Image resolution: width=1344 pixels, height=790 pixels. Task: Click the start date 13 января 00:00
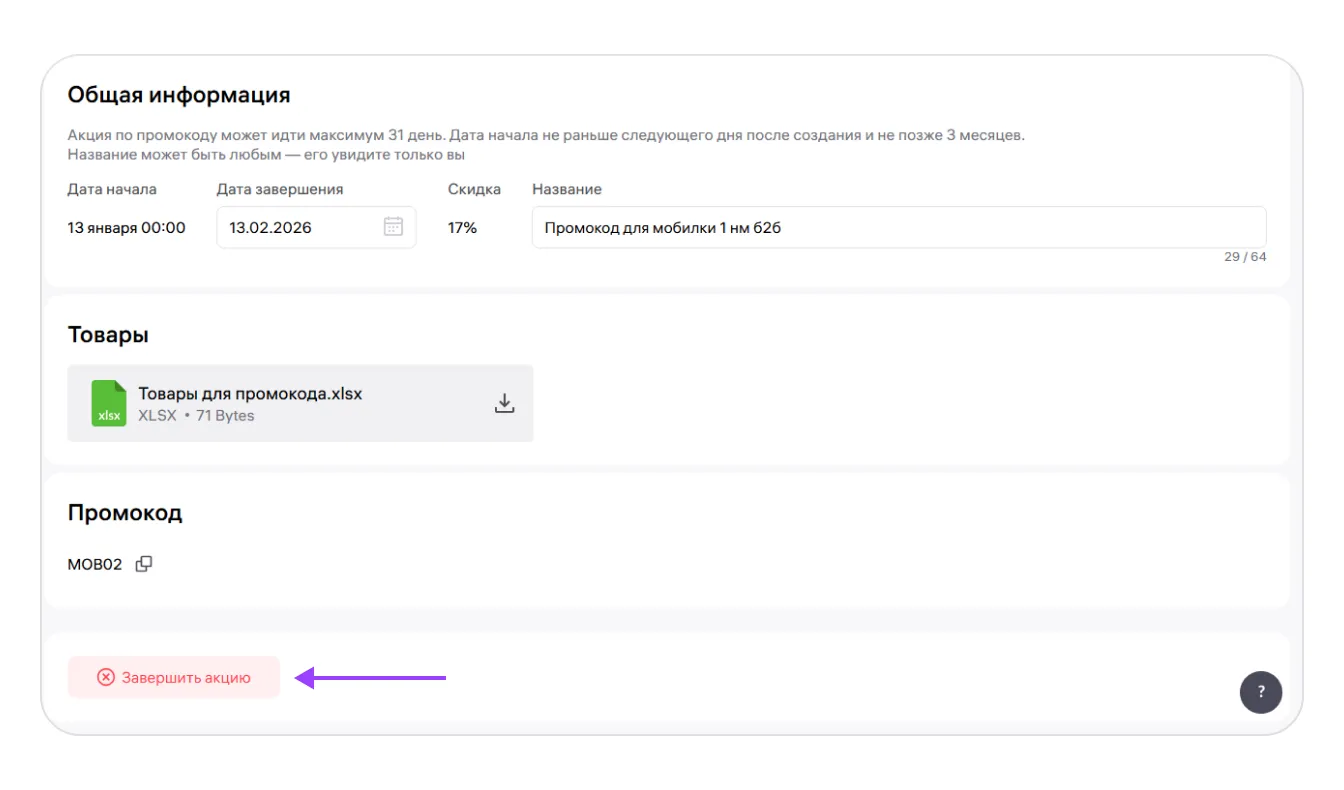tap(126, 228)
